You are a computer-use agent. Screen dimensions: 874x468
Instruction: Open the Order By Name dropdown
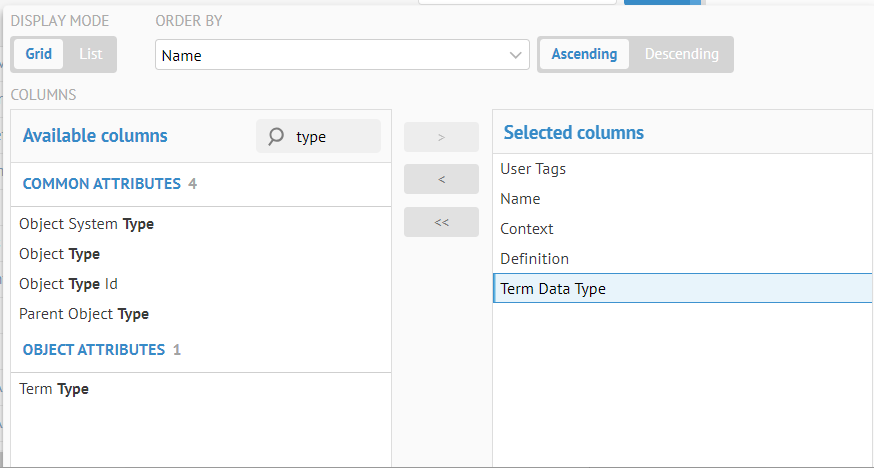coord(342,55)
